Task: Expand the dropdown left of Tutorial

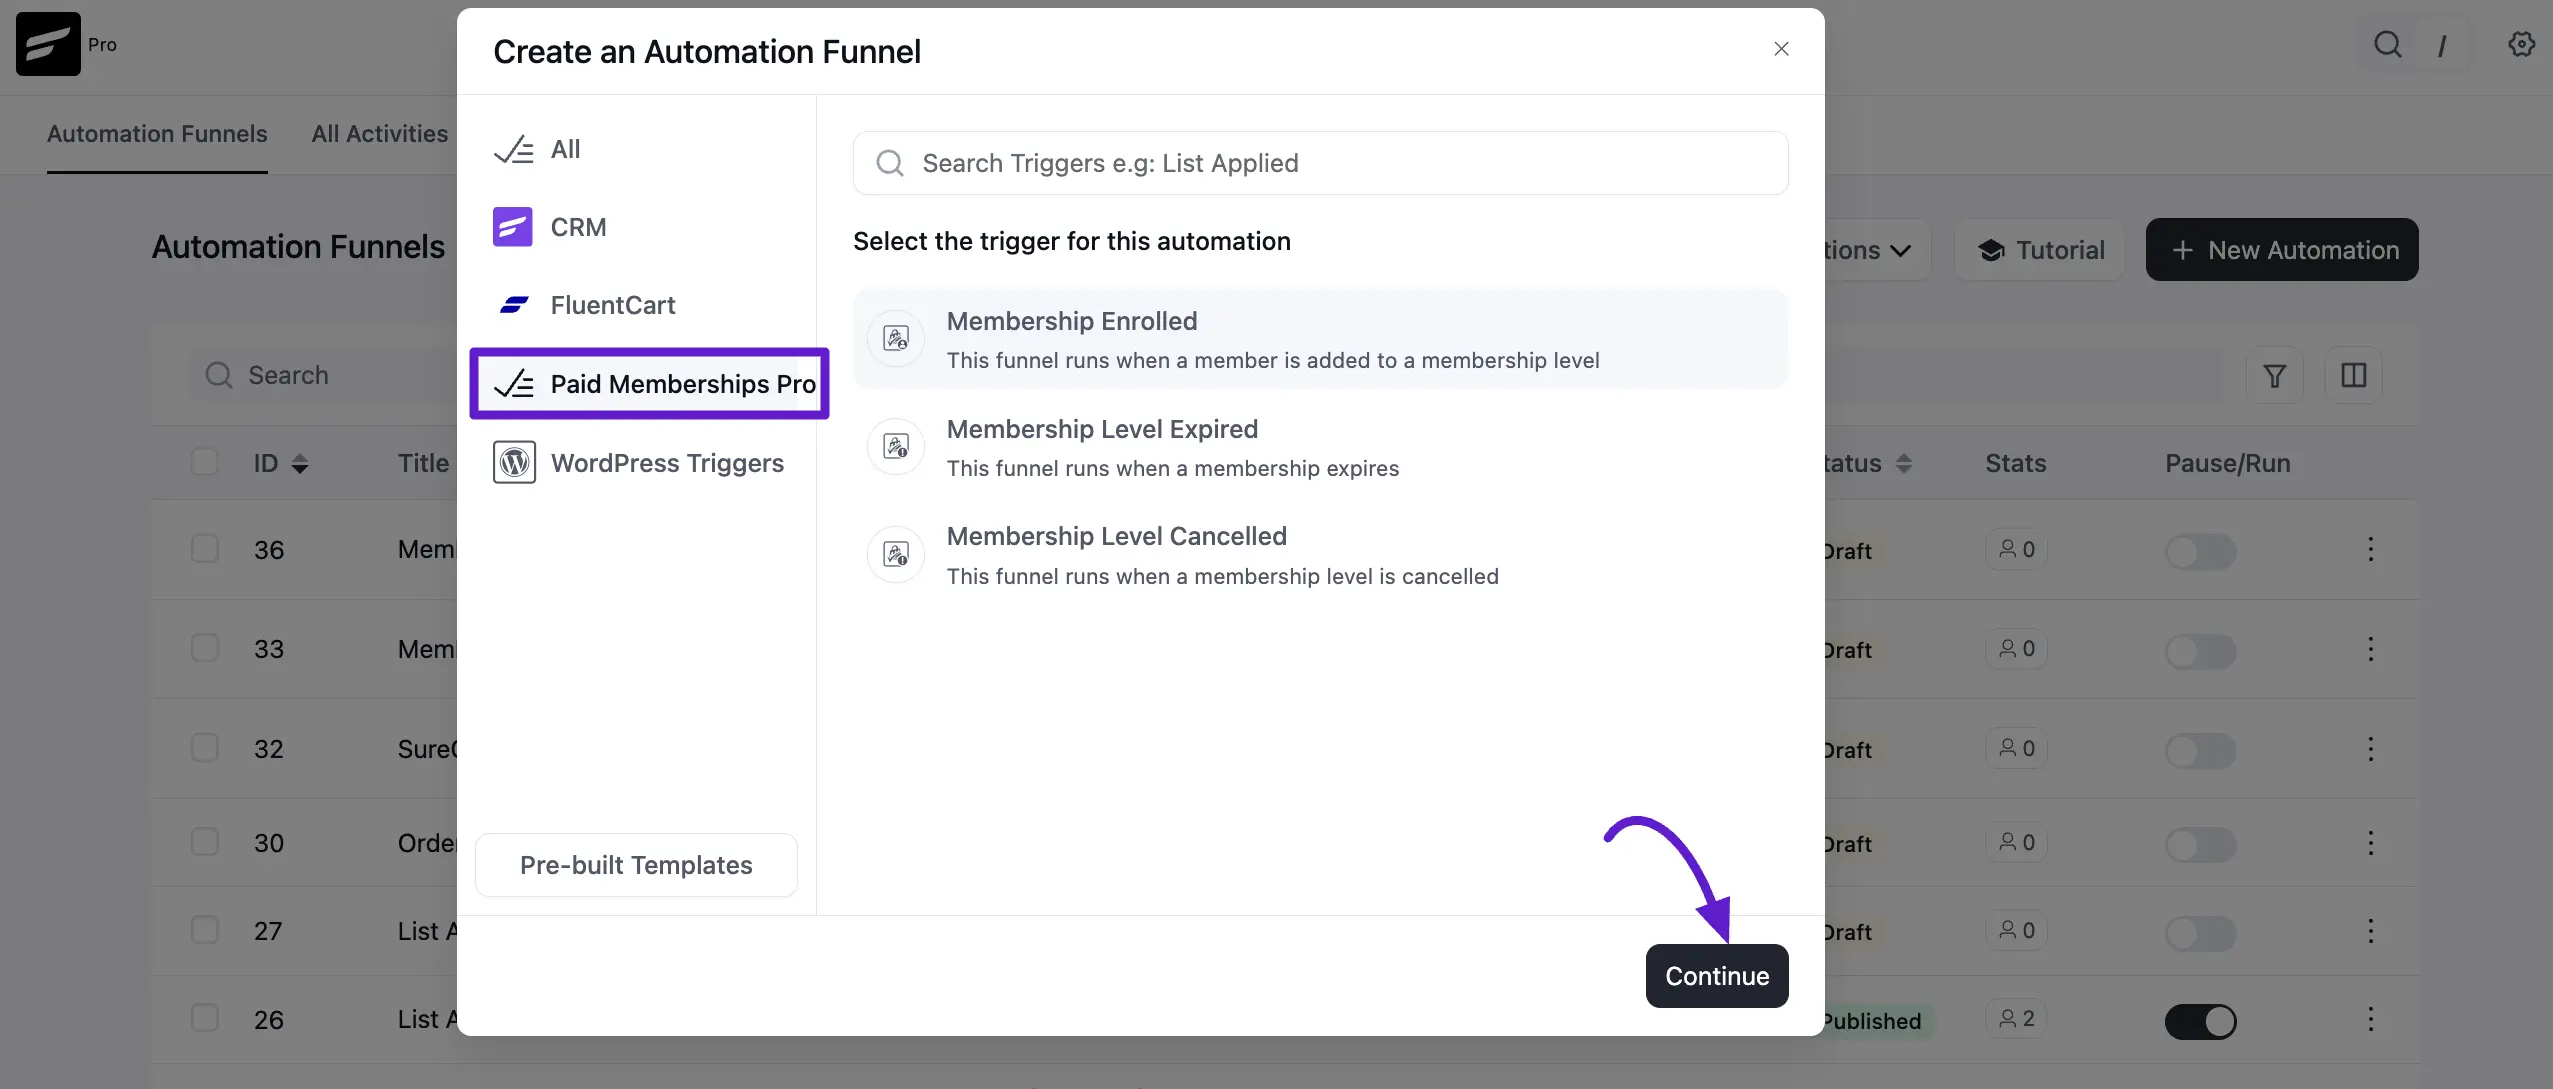Action: (1877, 250)
